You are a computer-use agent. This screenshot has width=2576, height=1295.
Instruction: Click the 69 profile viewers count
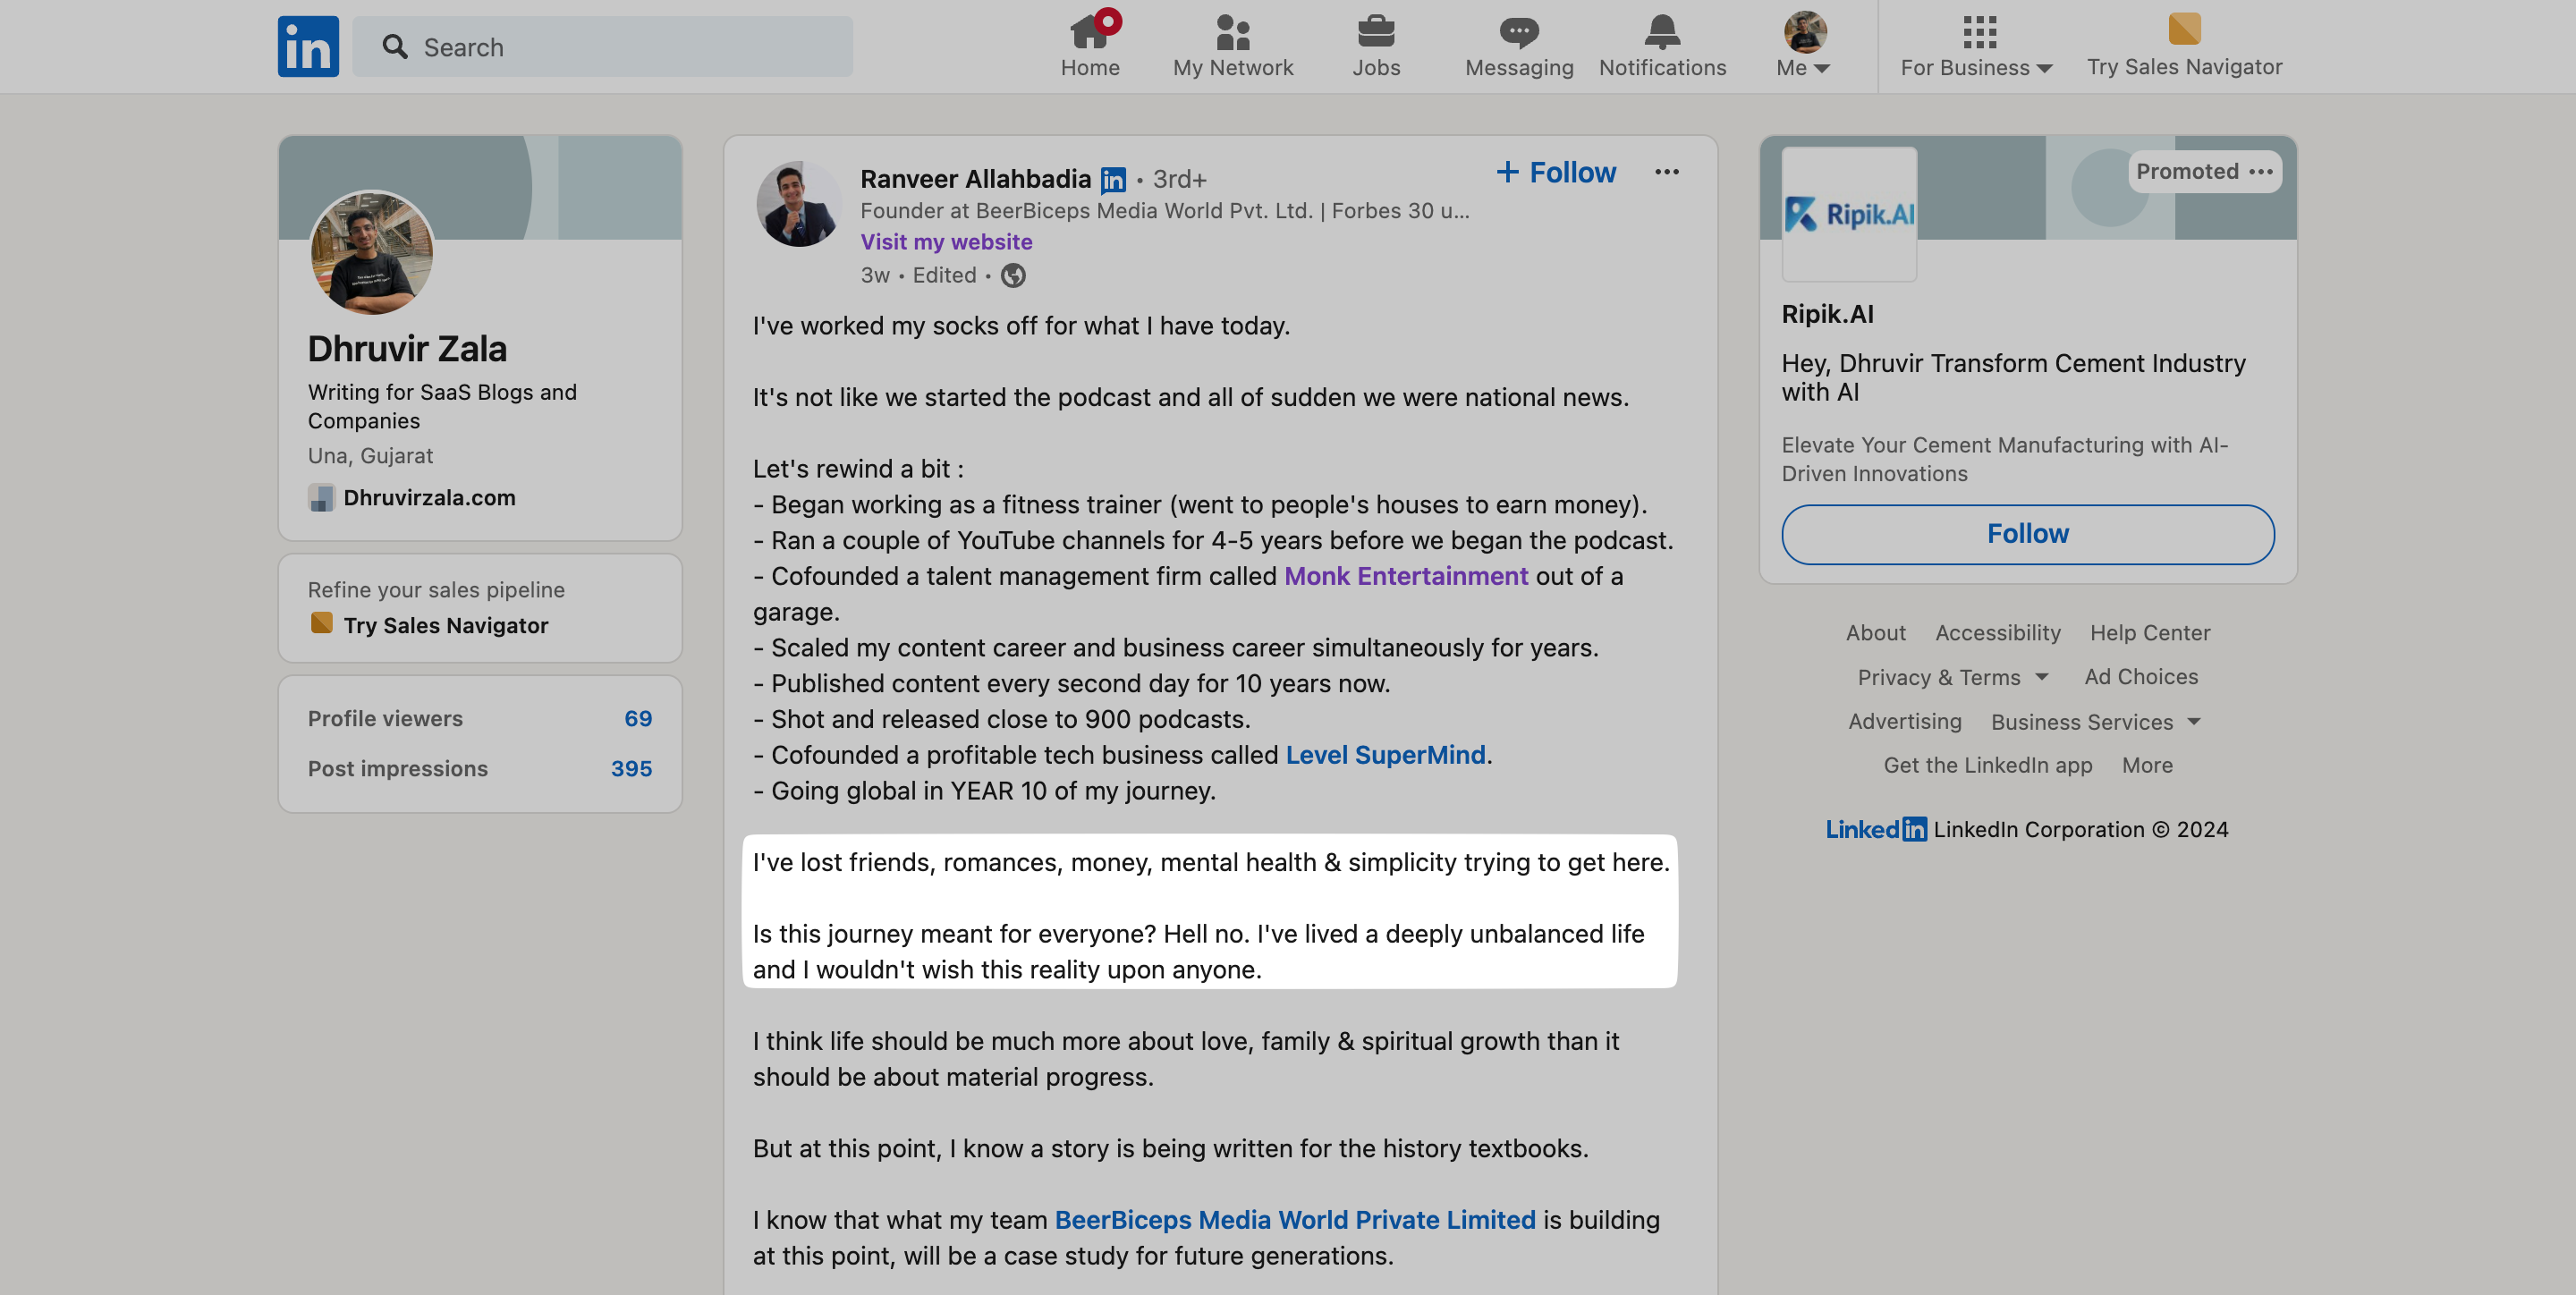tap(638, 718)
